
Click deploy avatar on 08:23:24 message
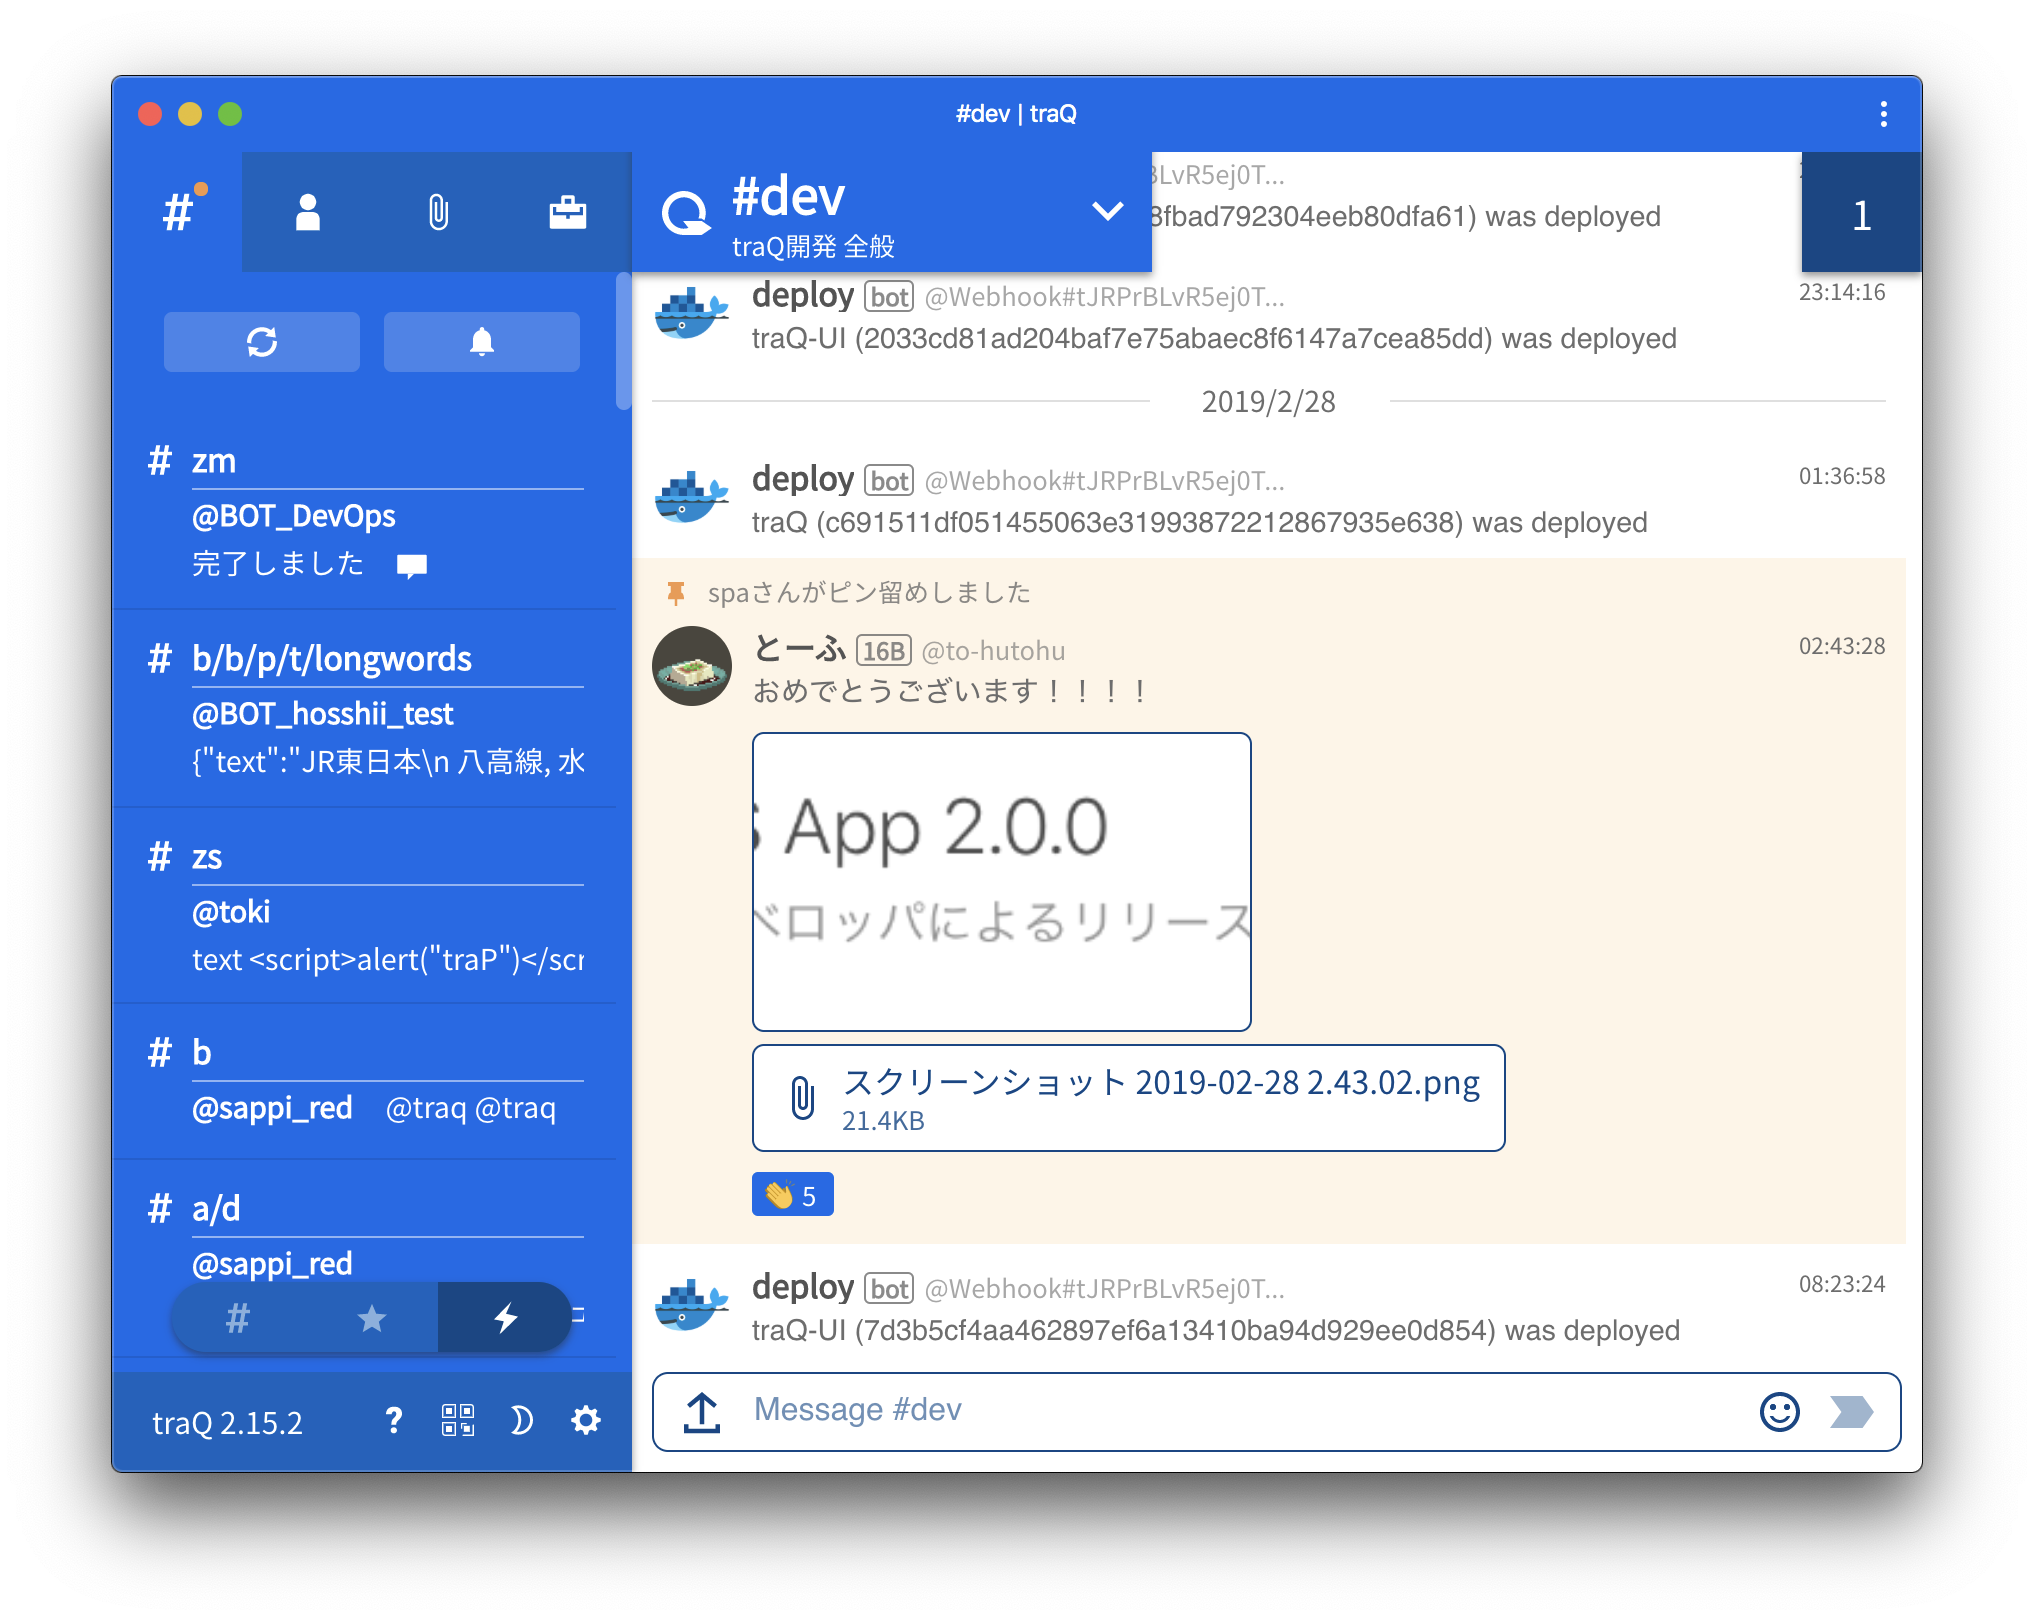click(x=691, y=1306)
